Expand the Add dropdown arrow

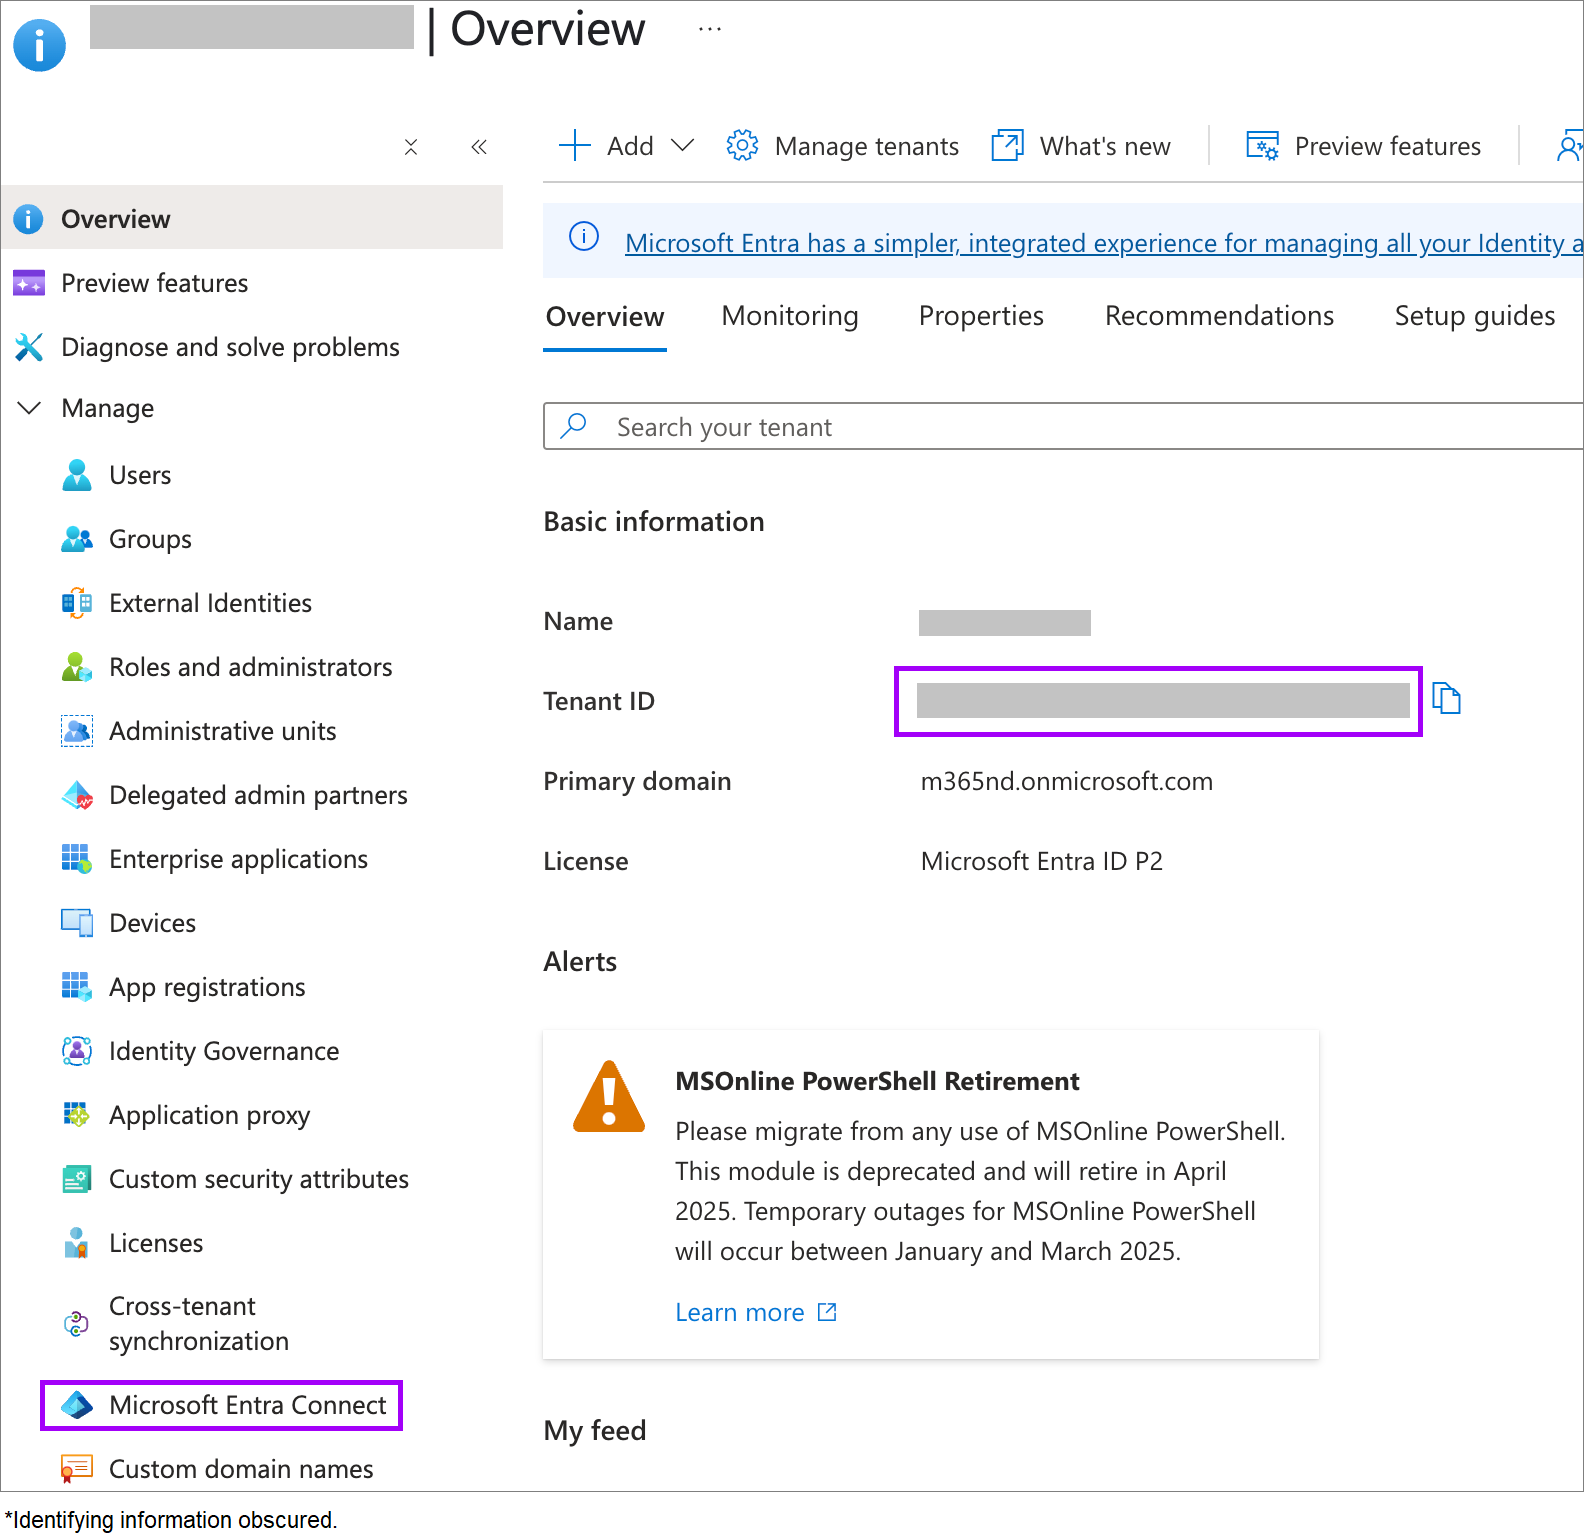point(682,146)
